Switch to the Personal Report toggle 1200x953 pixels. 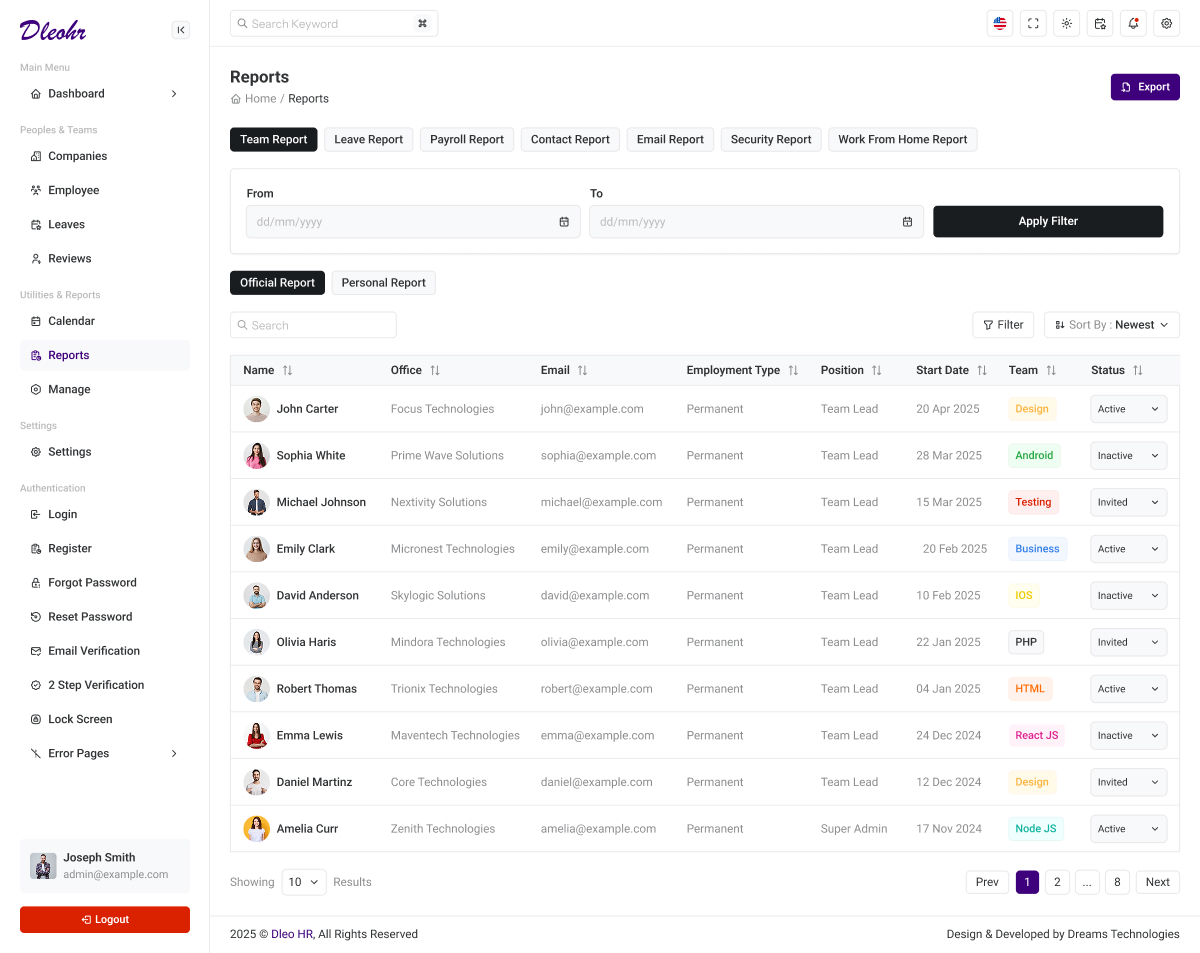(383, 282)
